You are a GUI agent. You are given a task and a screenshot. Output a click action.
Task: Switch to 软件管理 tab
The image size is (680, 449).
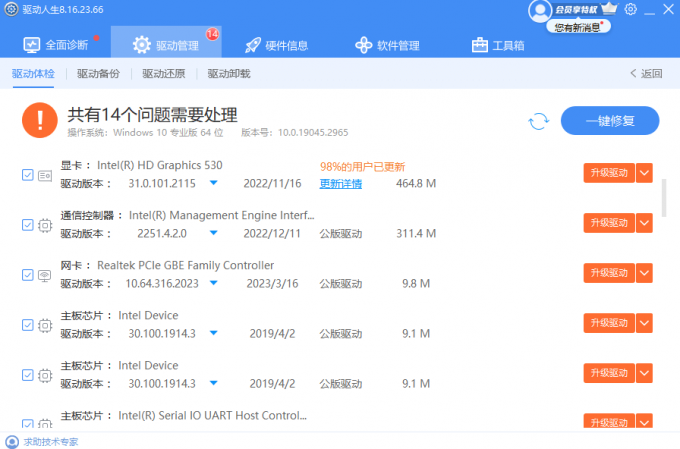coord(387,45)
